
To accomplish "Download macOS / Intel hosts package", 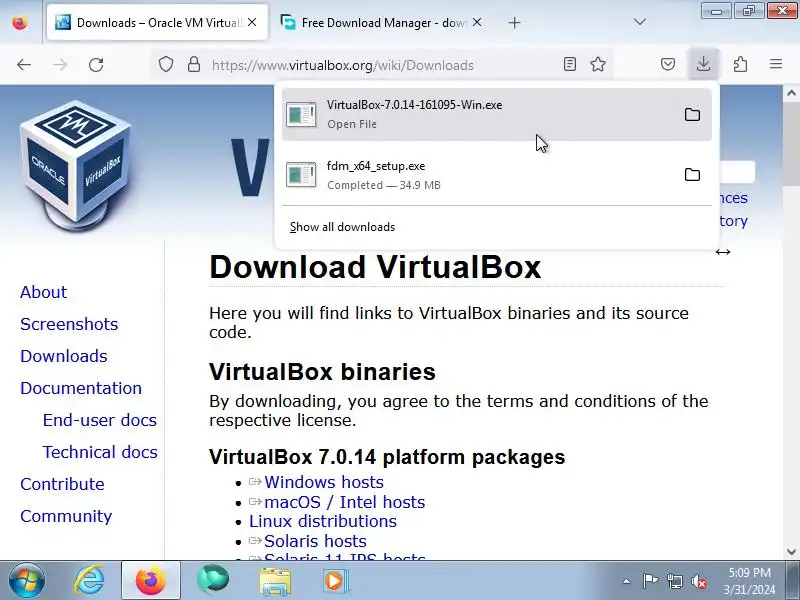I will [344, 502].
